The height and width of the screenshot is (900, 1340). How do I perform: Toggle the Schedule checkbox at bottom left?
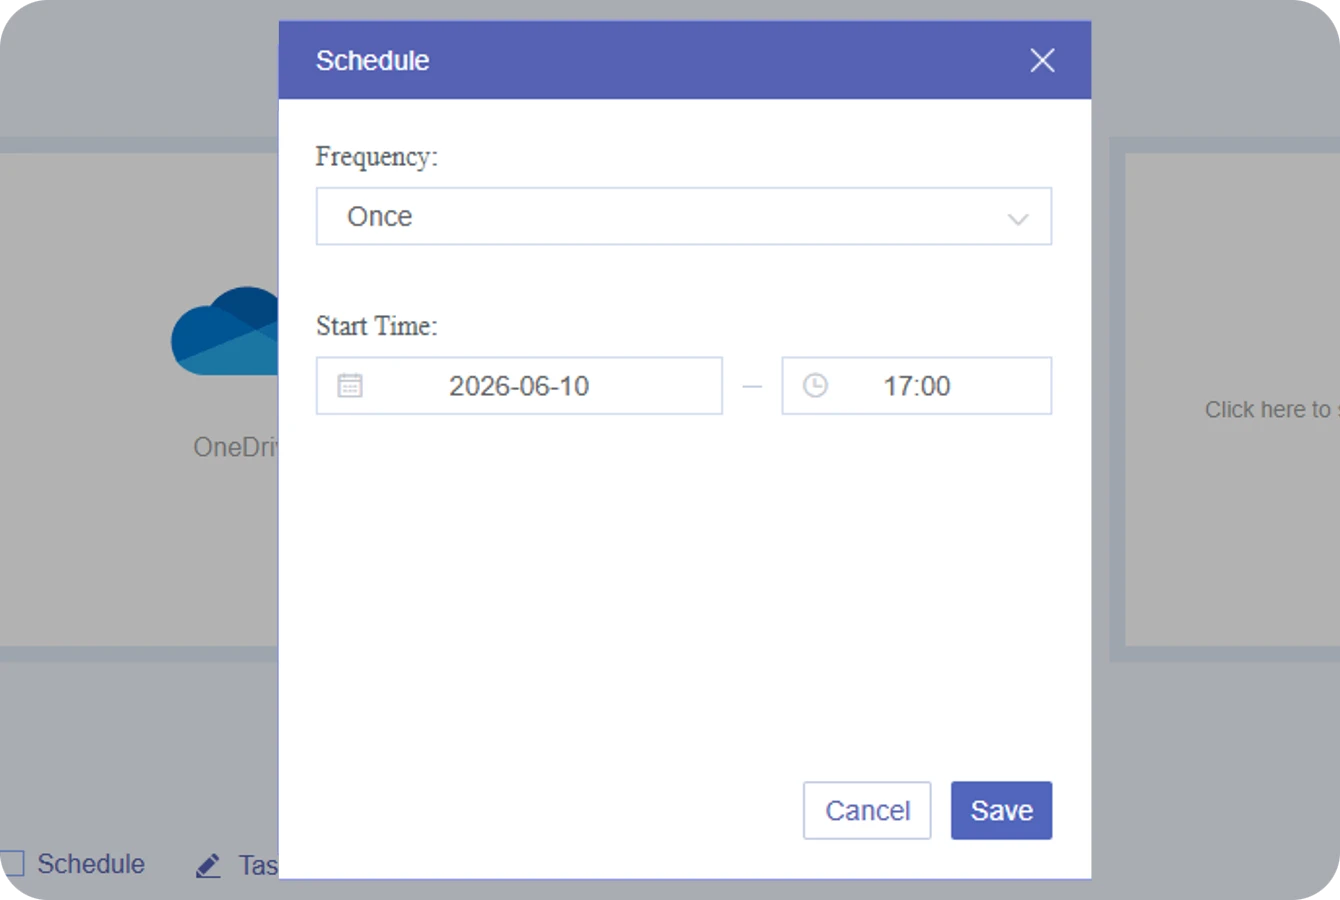click(12, 863)
